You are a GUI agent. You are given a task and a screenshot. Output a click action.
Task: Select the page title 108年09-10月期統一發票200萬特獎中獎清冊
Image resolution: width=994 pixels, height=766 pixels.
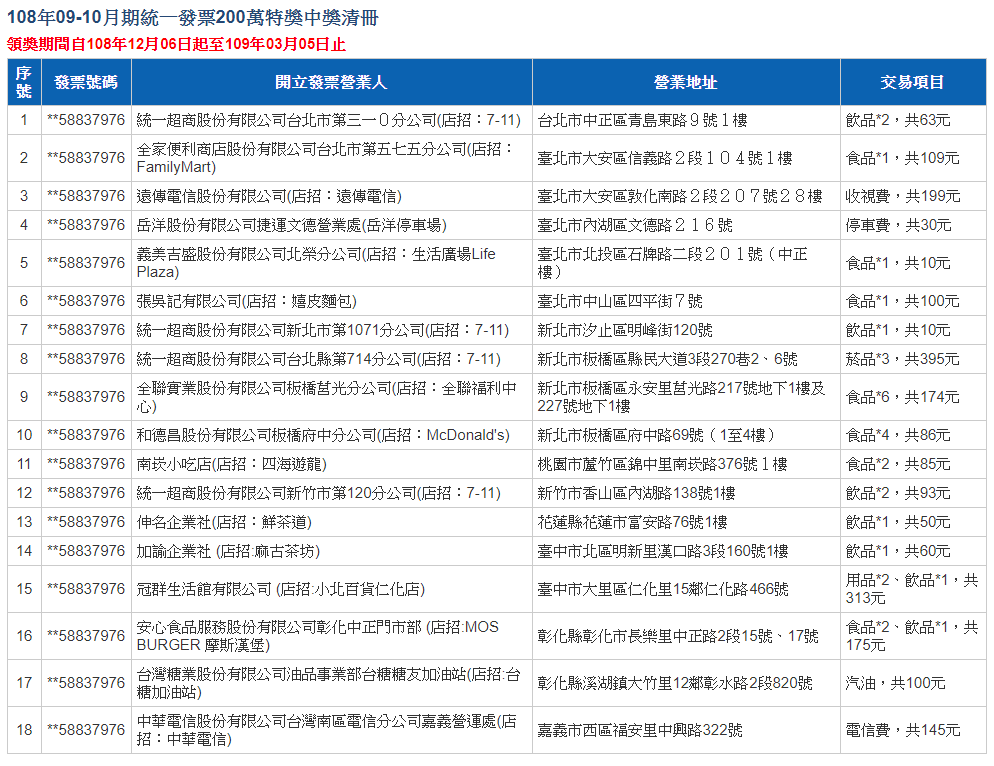(x=193, y=17)
